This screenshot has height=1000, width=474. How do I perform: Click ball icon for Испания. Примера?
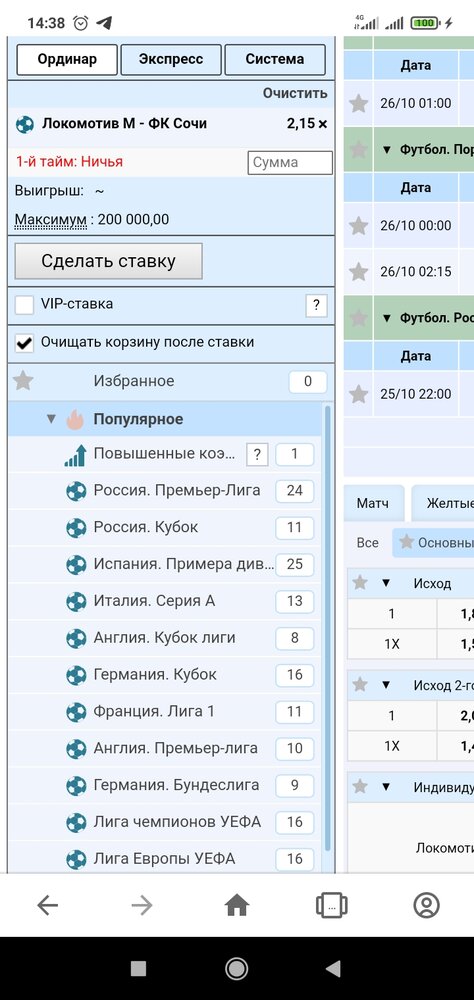pyautogui.click(x=76, y=564)
